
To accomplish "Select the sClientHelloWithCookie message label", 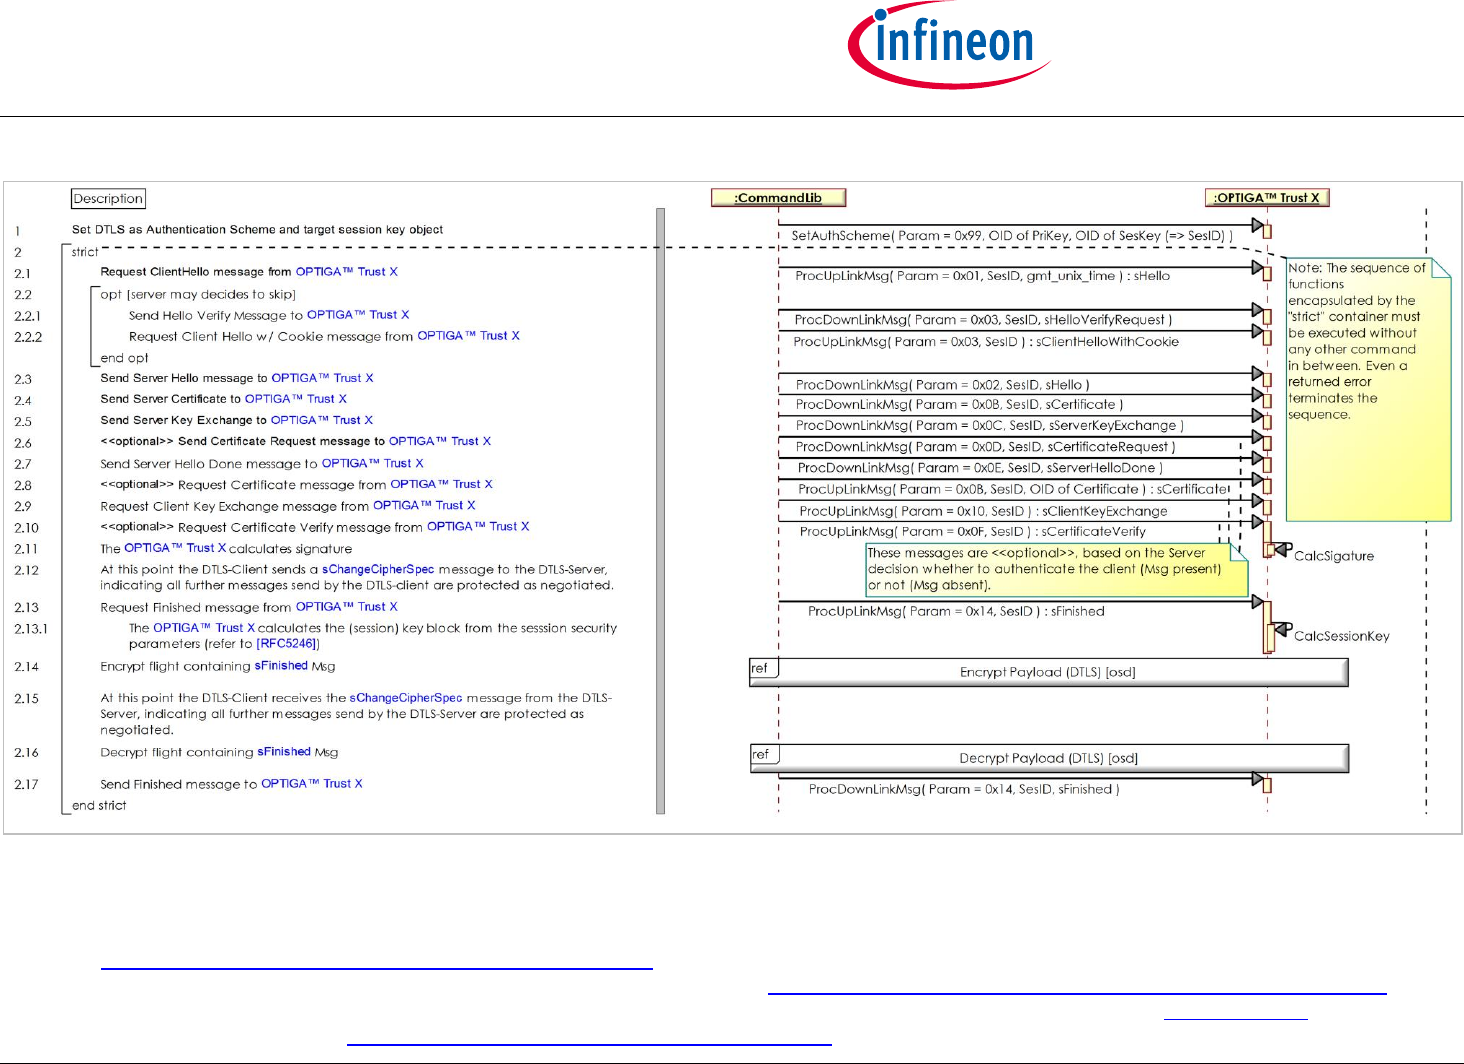I will pos(986,342).
